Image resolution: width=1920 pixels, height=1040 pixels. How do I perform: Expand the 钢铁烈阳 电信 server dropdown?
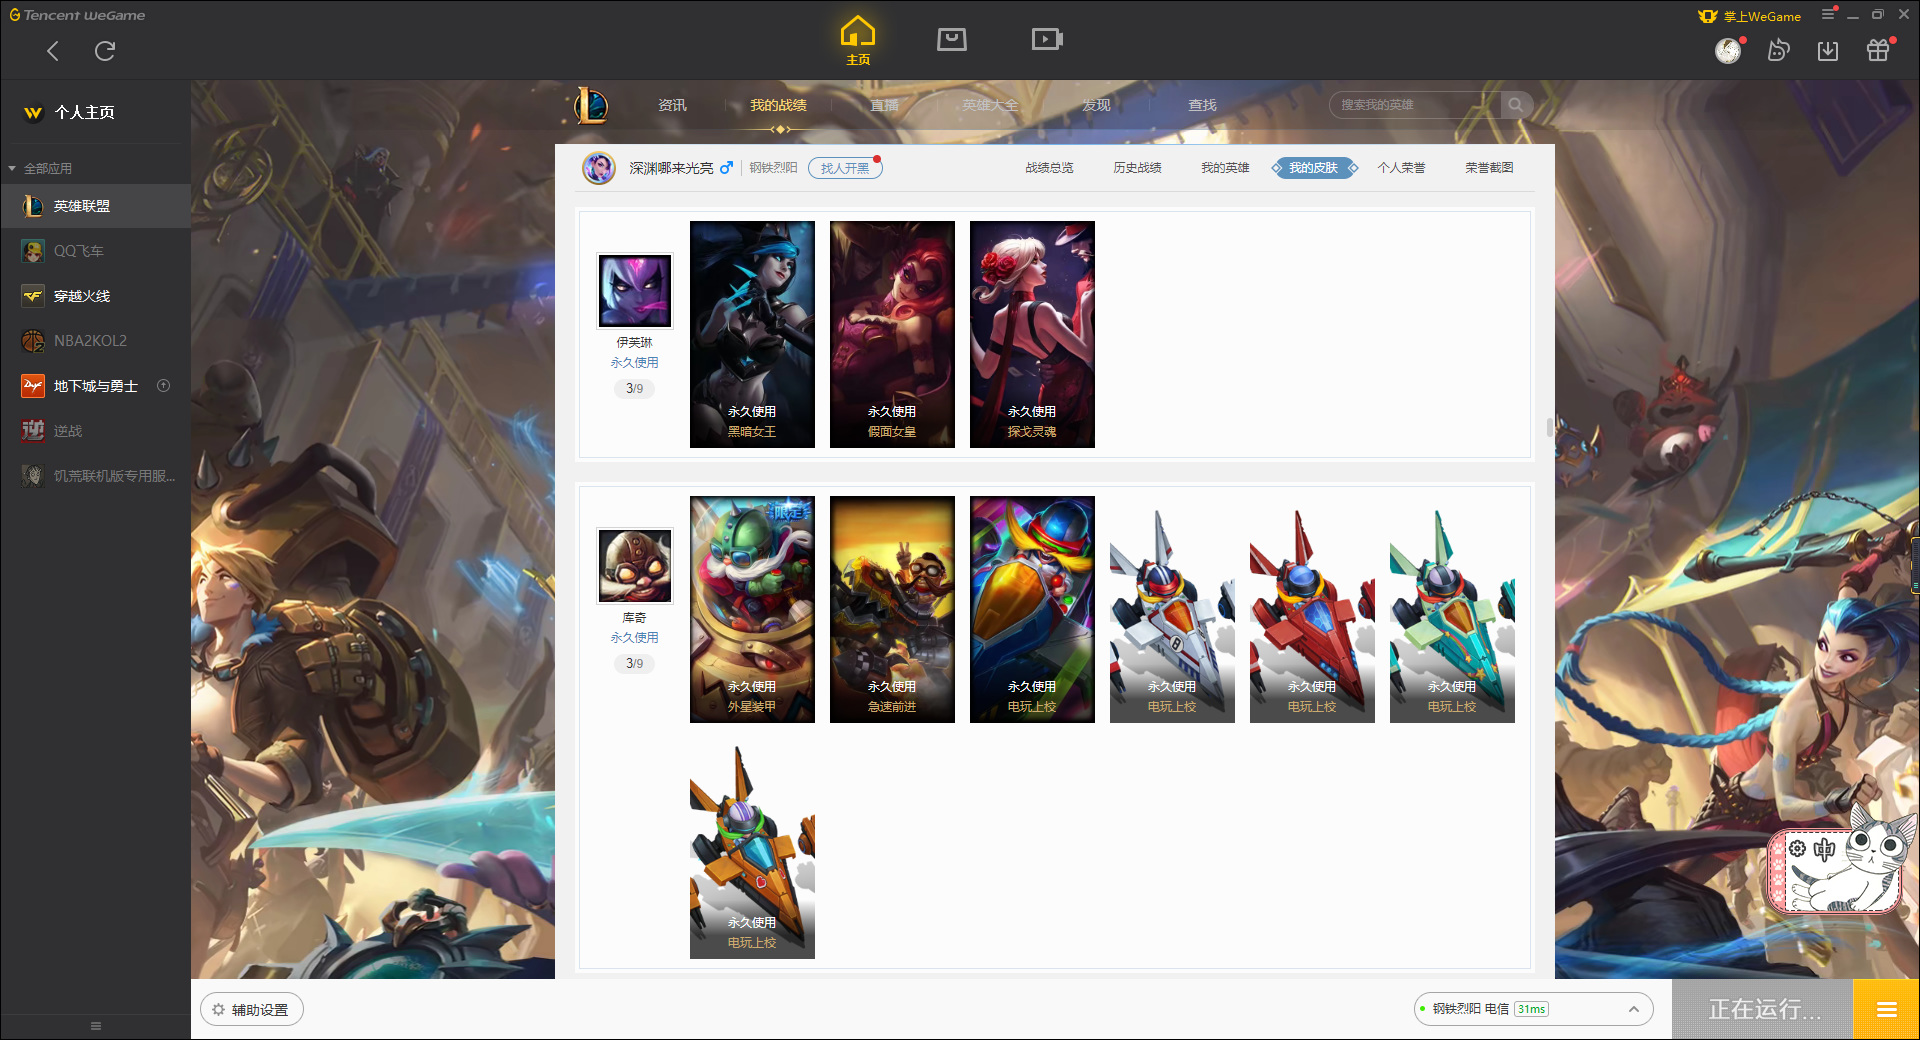point(1533,1009)
